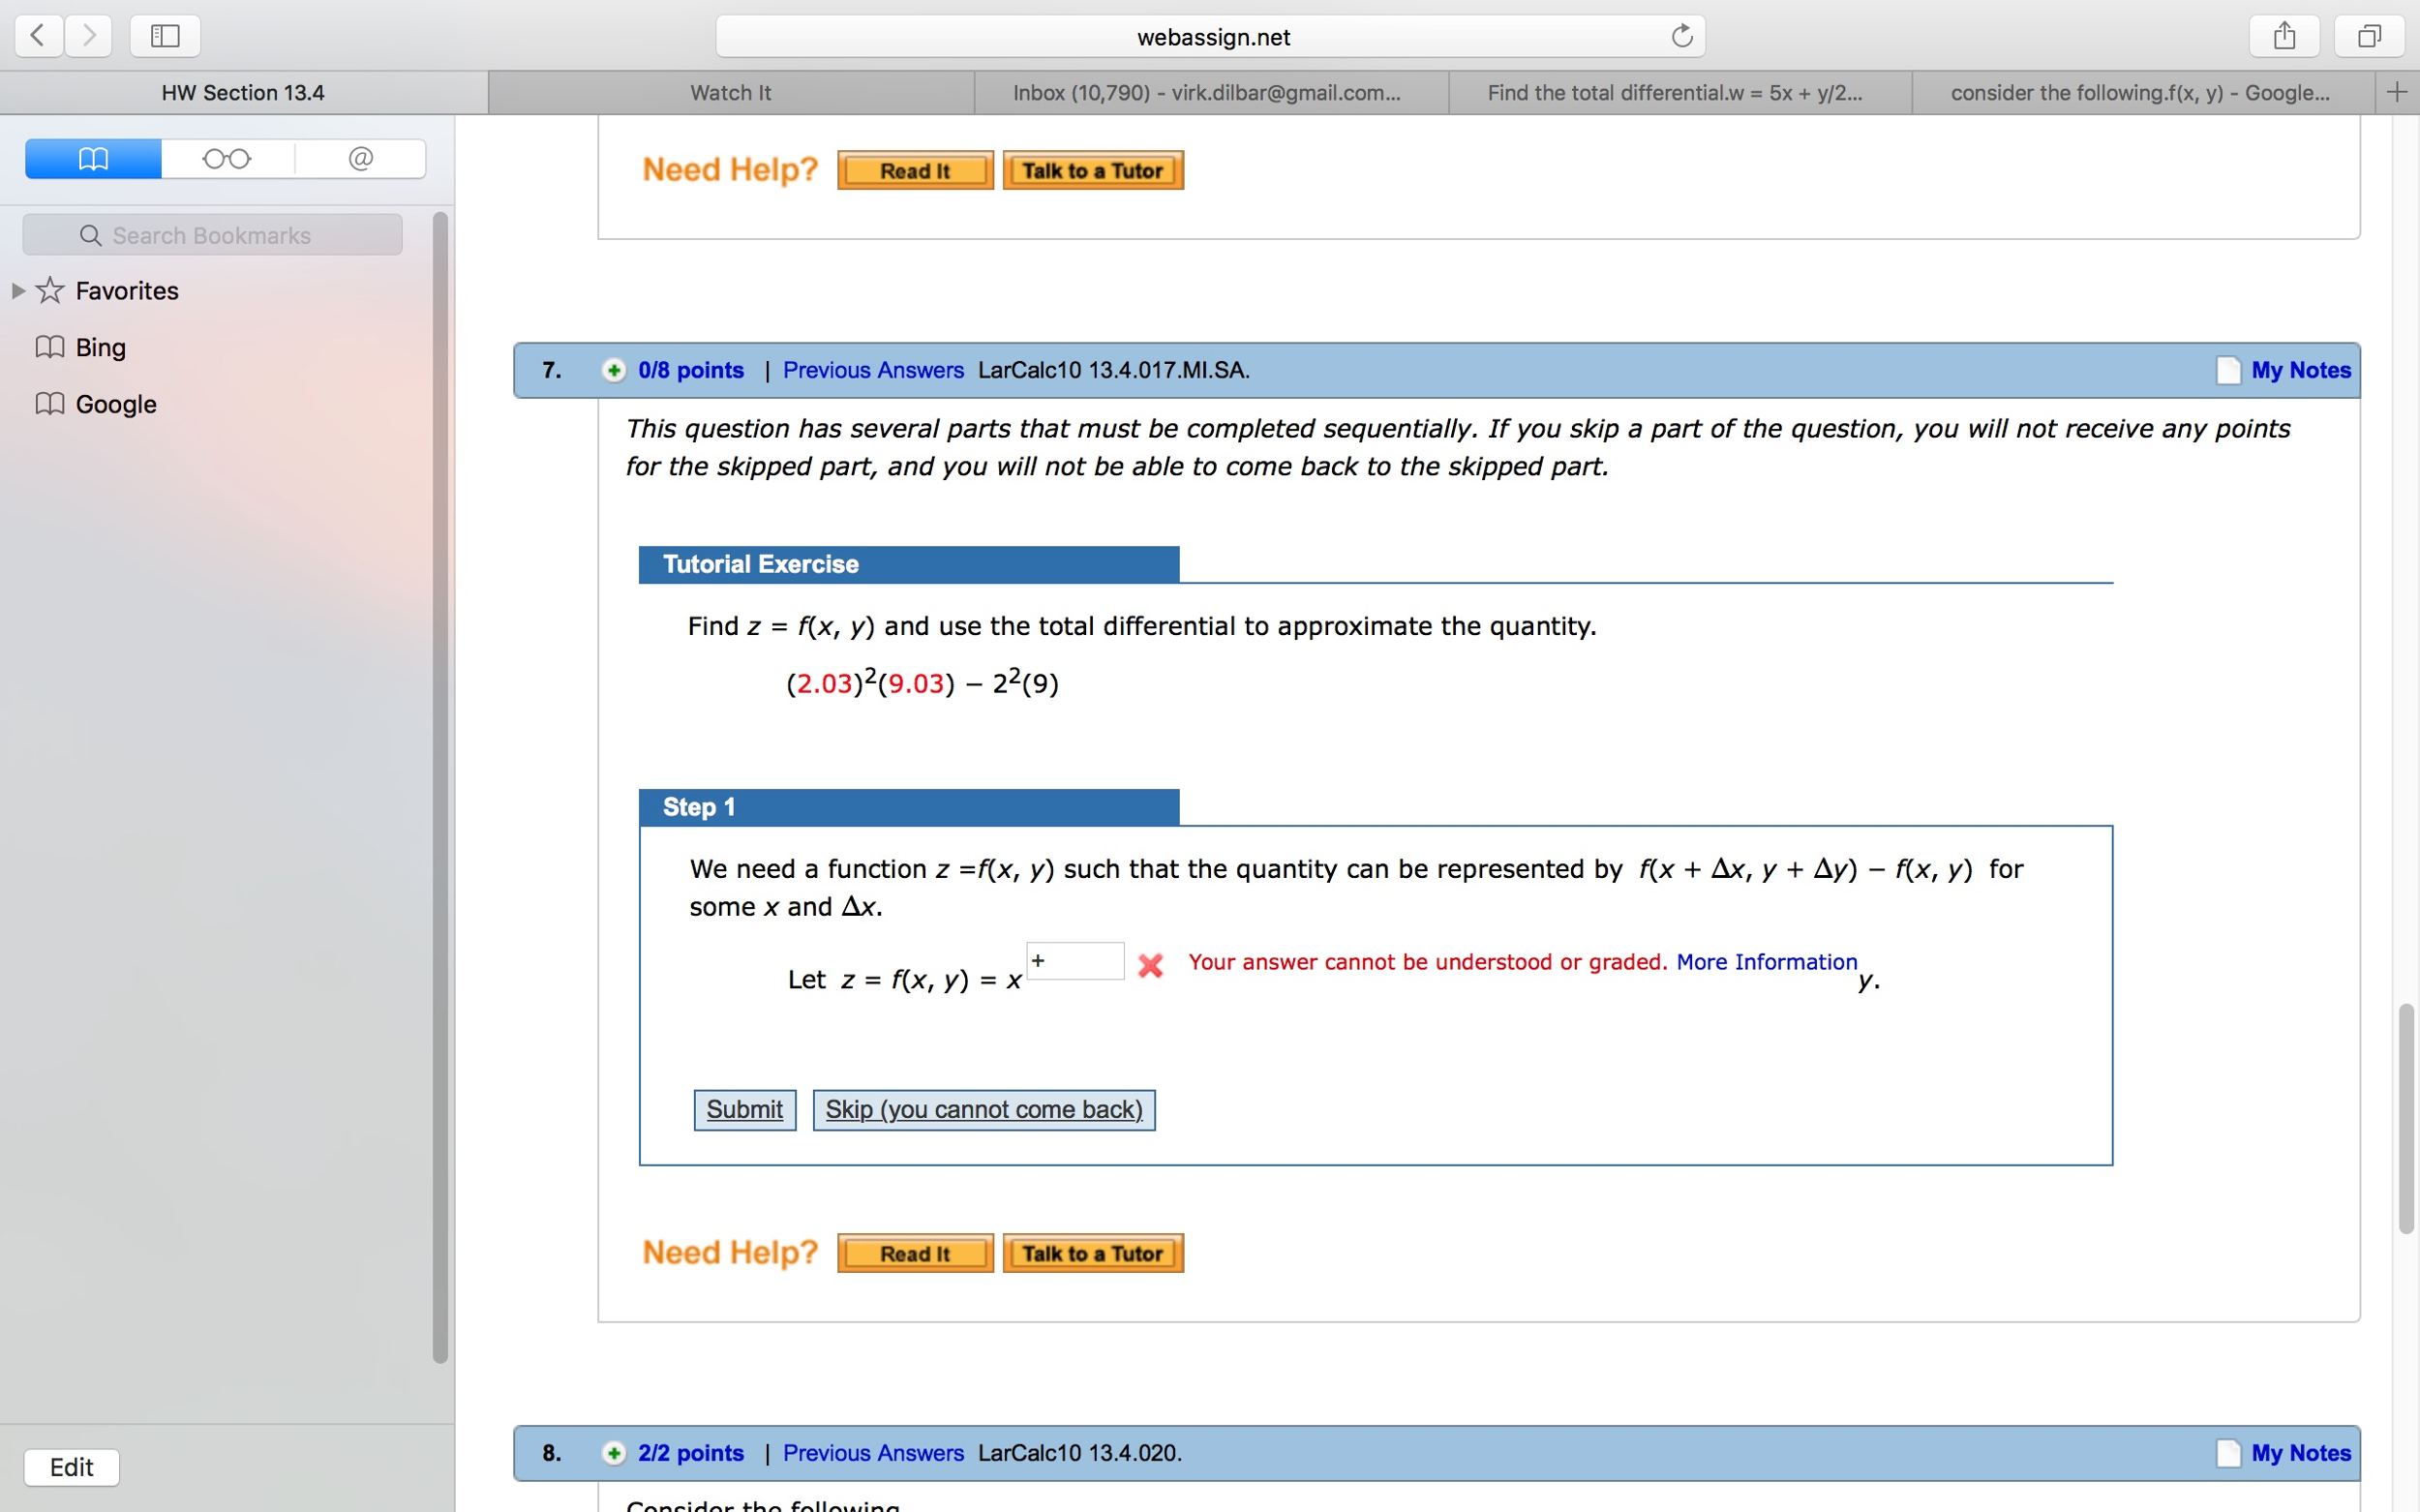Show all tabs overview icon
2420x1512 pixels.
(2369, 36)
